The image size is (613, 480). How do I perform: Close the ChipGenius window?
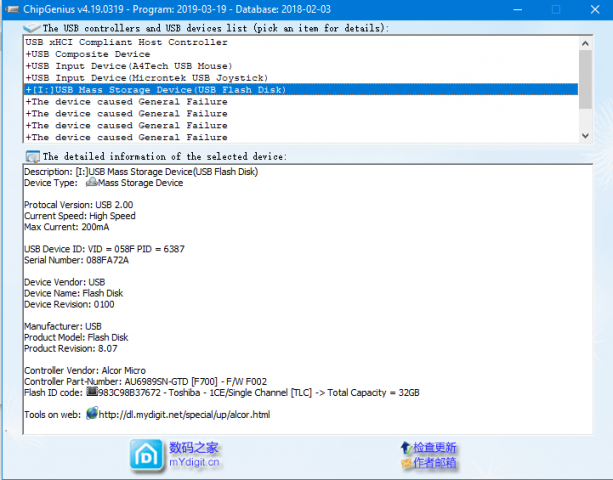595,9
